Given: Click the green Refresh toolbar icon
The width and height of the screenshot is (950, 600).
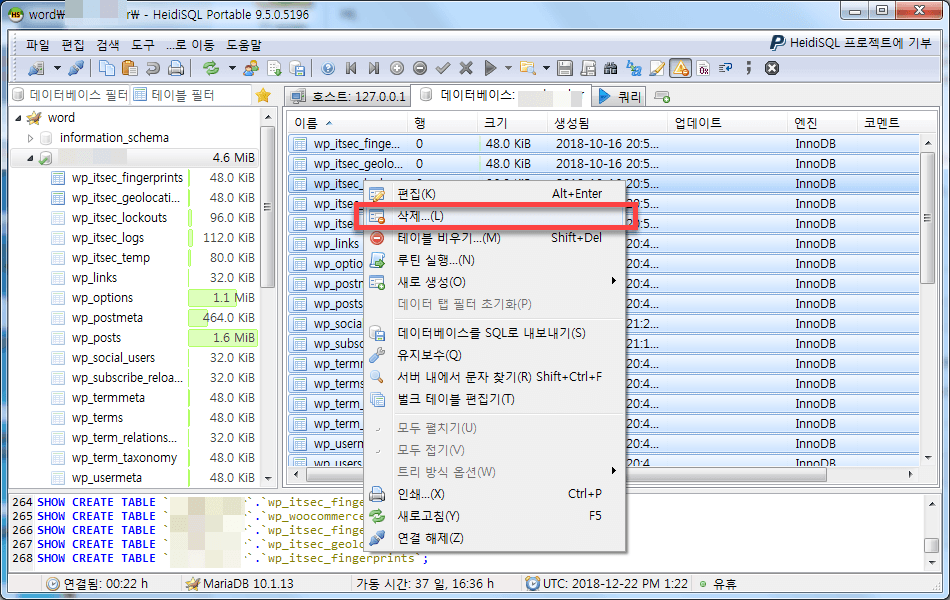Looking at the screenshot, I should pos(211,68).
